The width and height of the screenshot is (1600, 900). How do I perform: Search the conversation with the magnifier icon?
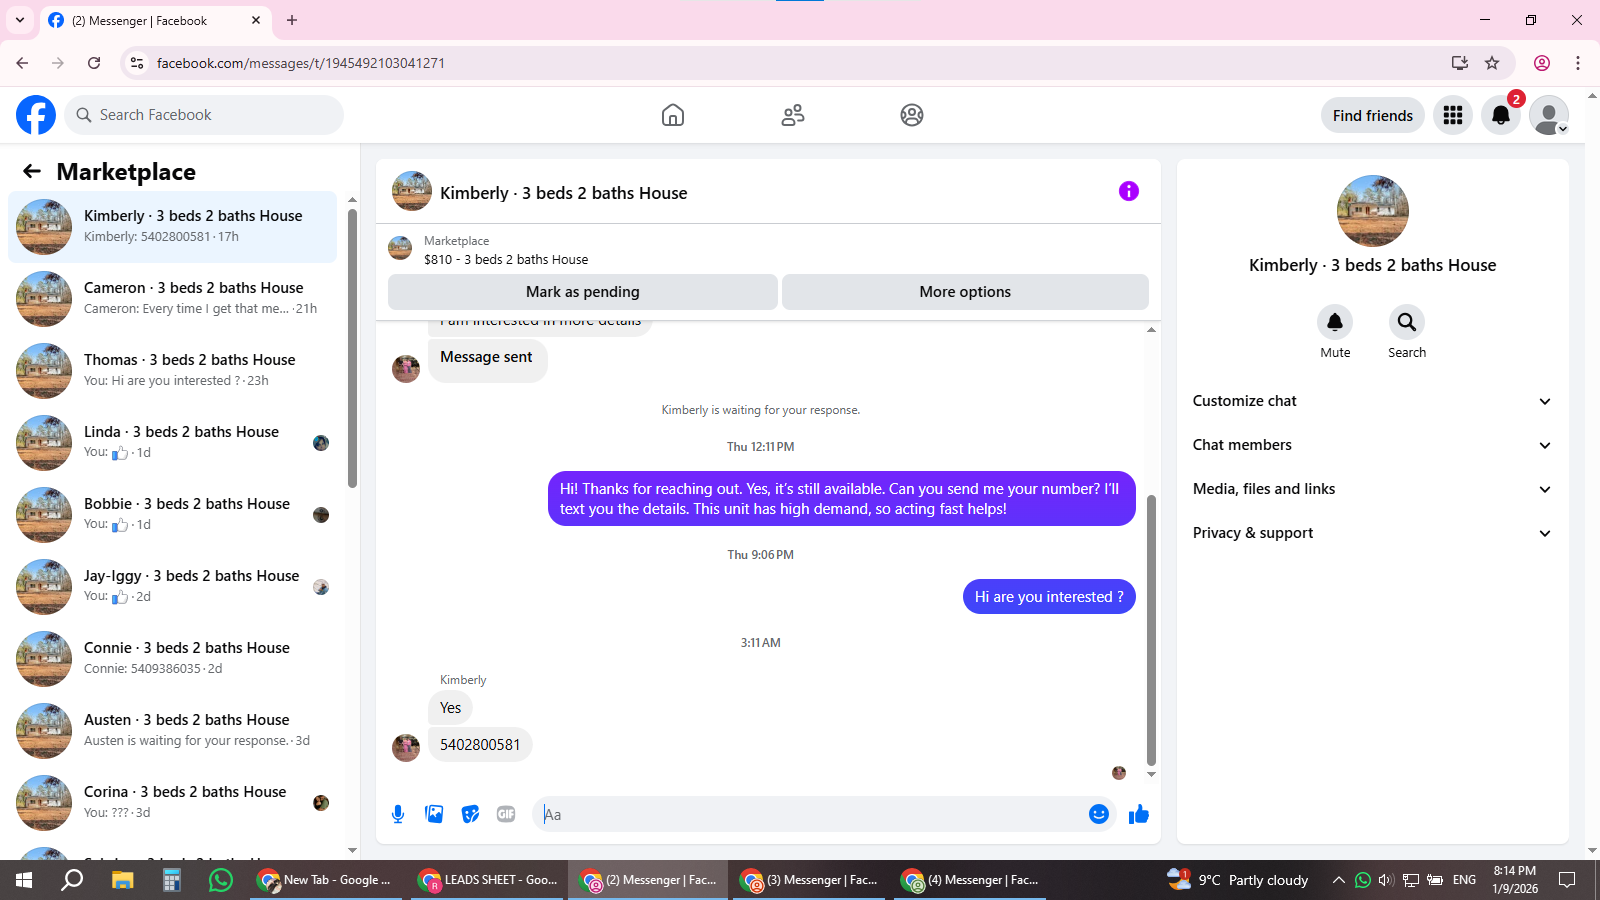[1407, 322]
